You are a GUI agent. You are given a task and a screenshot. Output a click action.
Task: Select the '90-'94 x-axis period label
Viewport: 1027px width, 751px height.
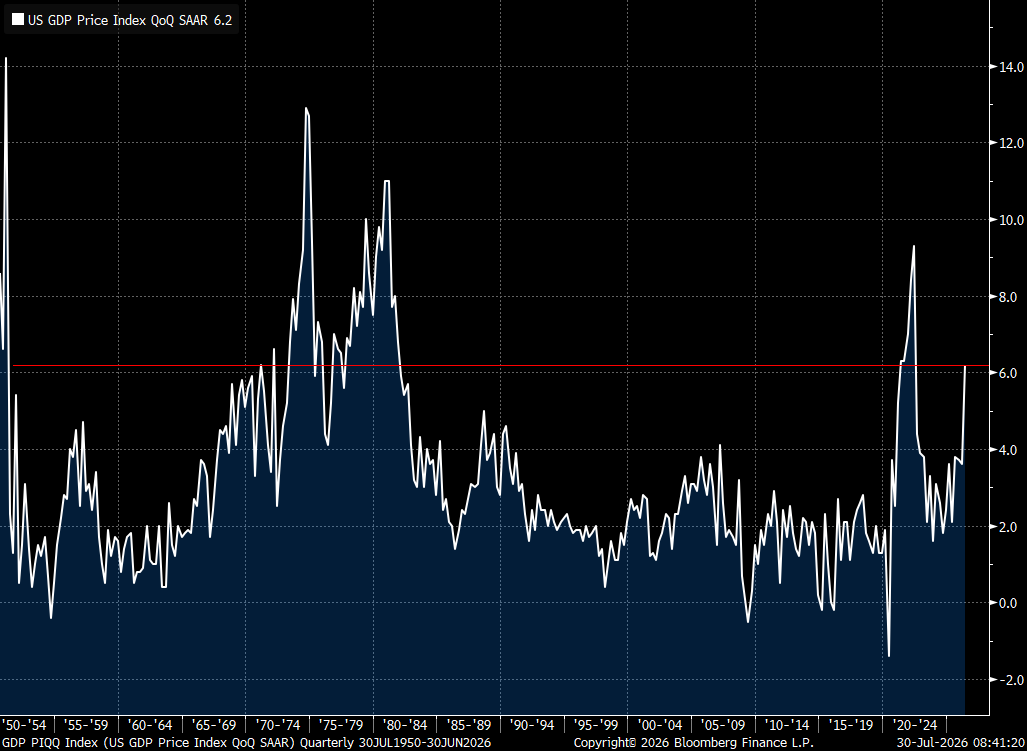click(532, 725)
